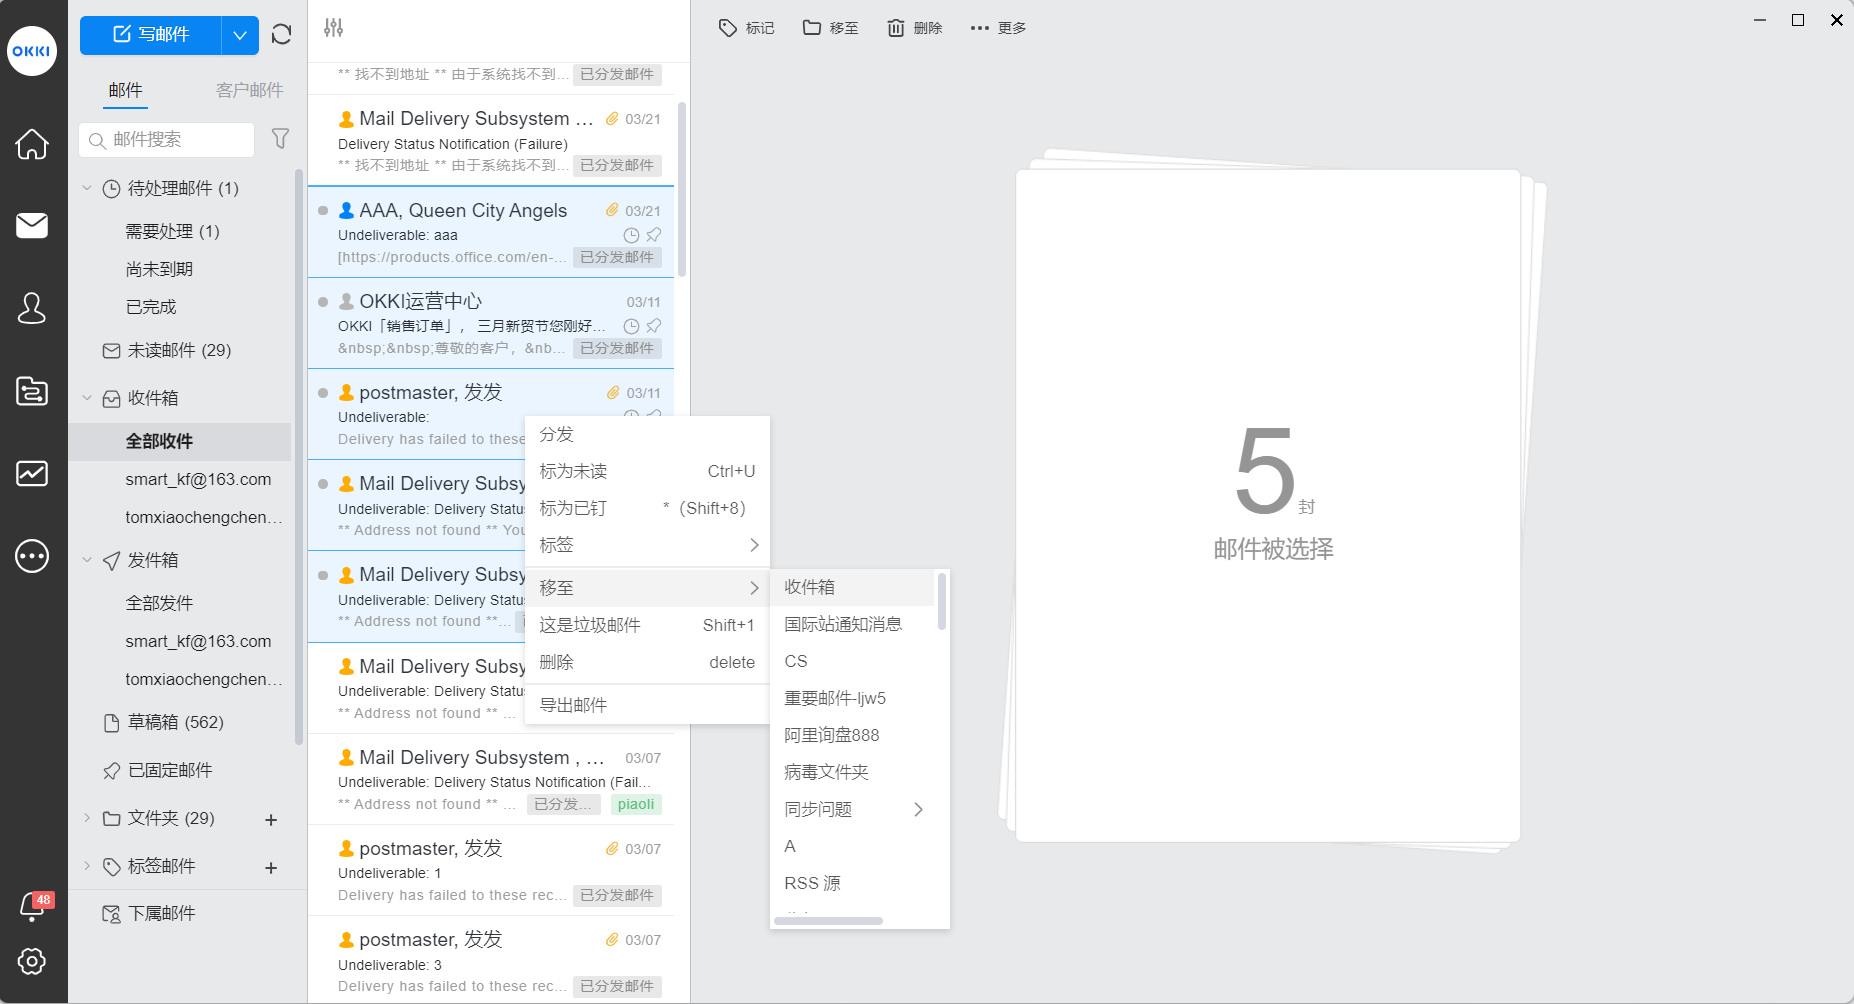The image size is (1854, 1004).
Task: Move the mails to 收件箱 in the submenu
Action: [x=852, y=587]
